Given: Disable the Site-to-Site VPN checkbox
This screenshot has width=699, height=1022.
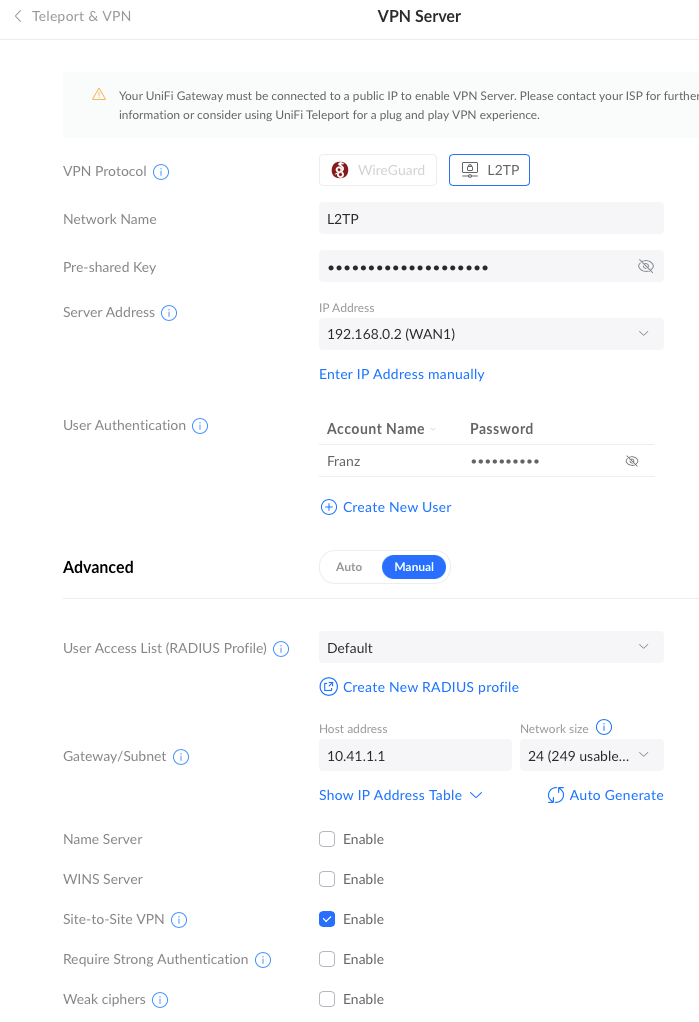Looking at the screenshot, I should (x=327, y=919).
